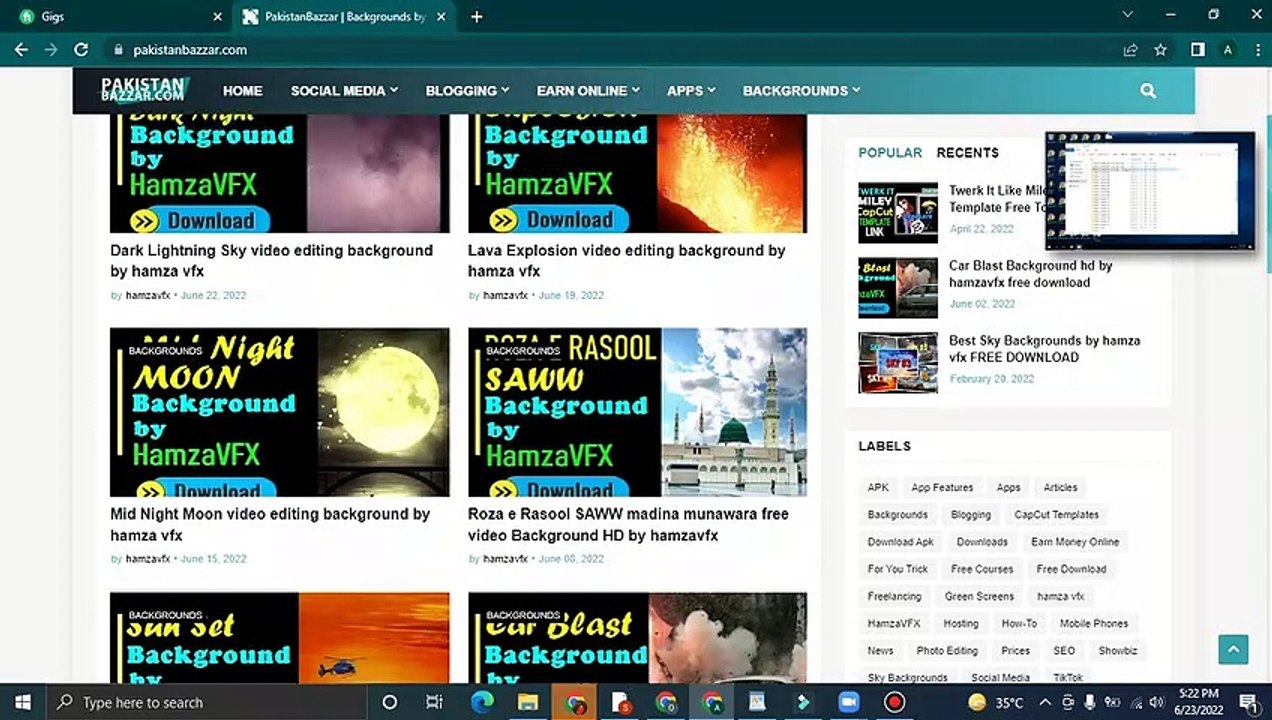Close the PakistanBazzar browser tab
Viewport: 1272px width, 720px height.
[441, 16]
